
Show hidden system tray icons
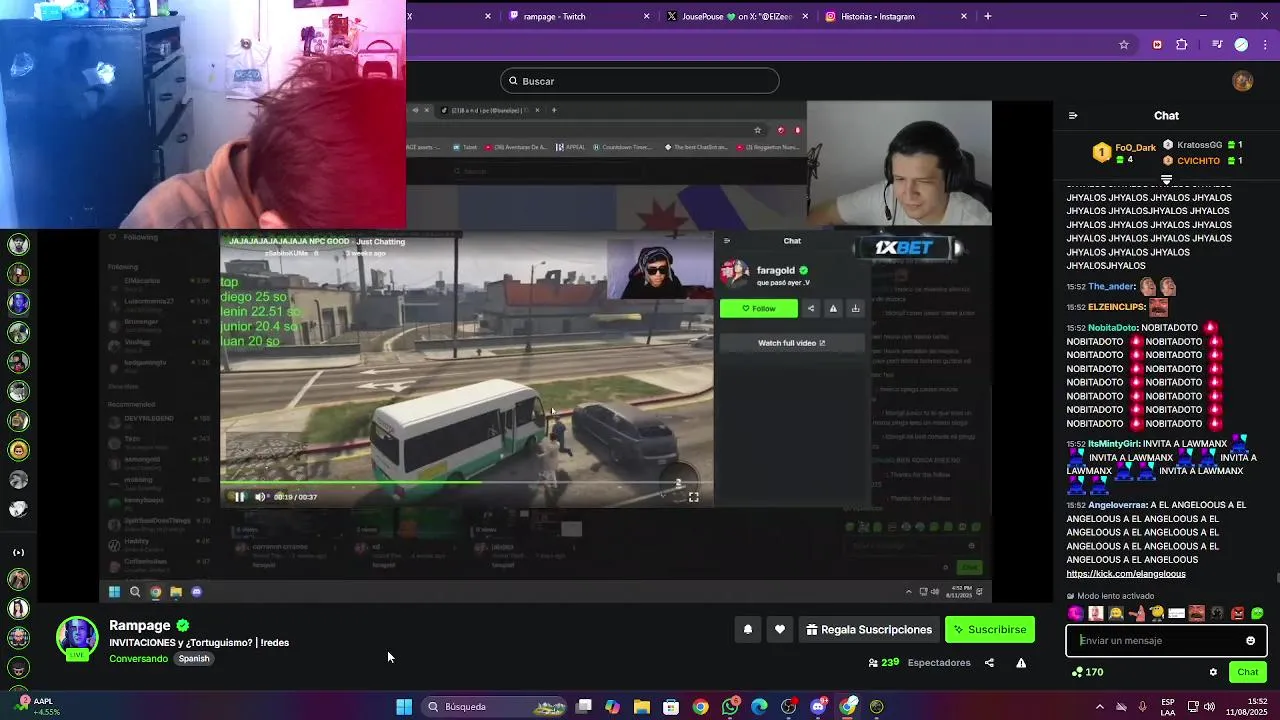pyautogui.click(x=1099, y=707)
